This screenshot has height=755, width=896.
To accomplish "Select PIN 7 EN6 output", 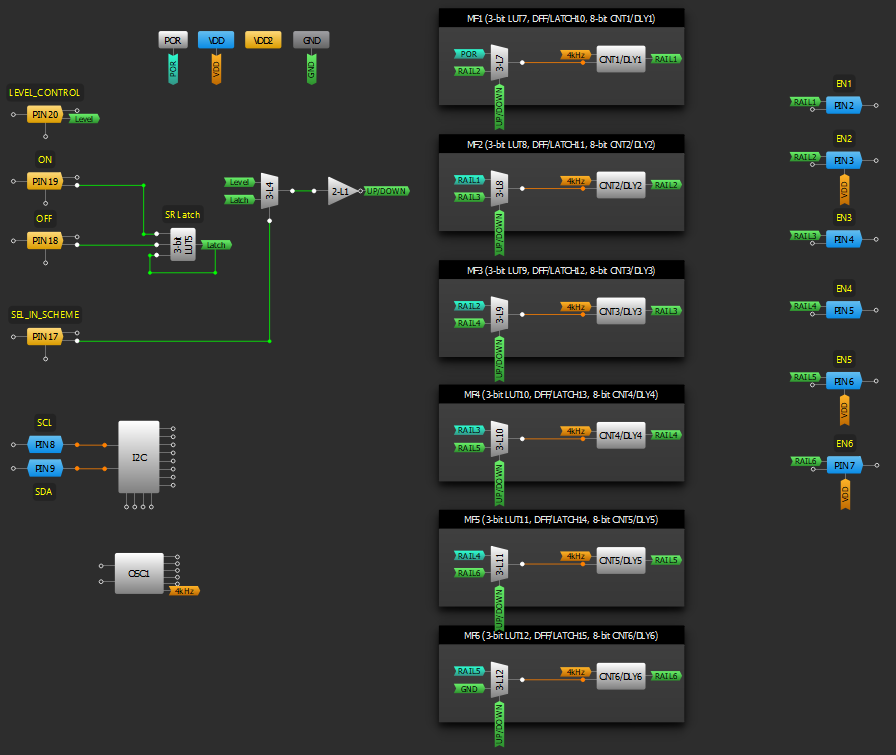I will pos(844,465).
